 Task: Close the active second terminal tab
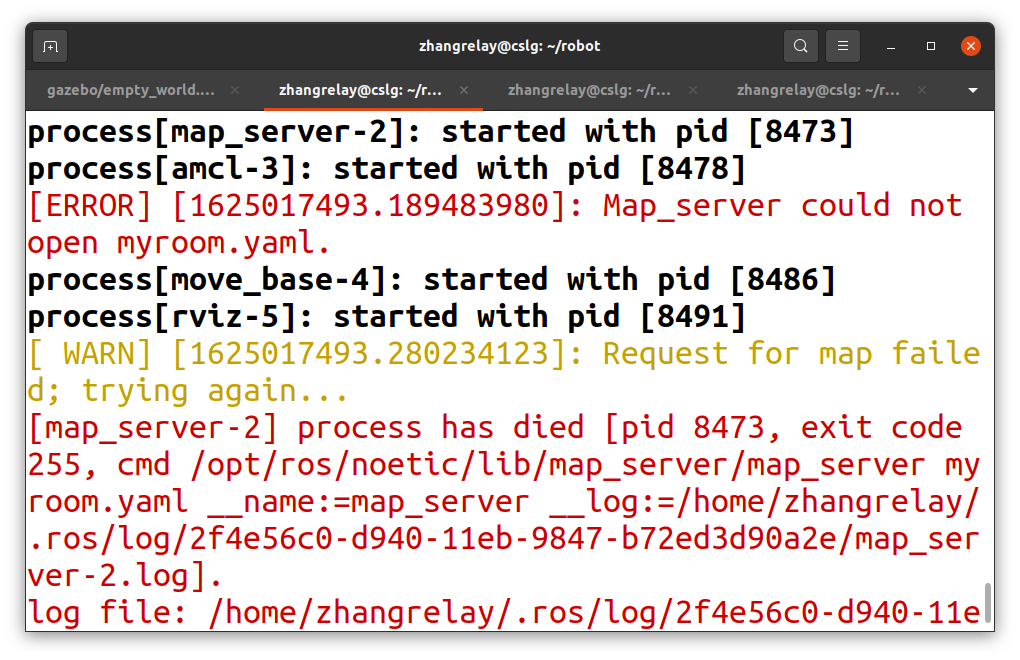pos(464,90)
